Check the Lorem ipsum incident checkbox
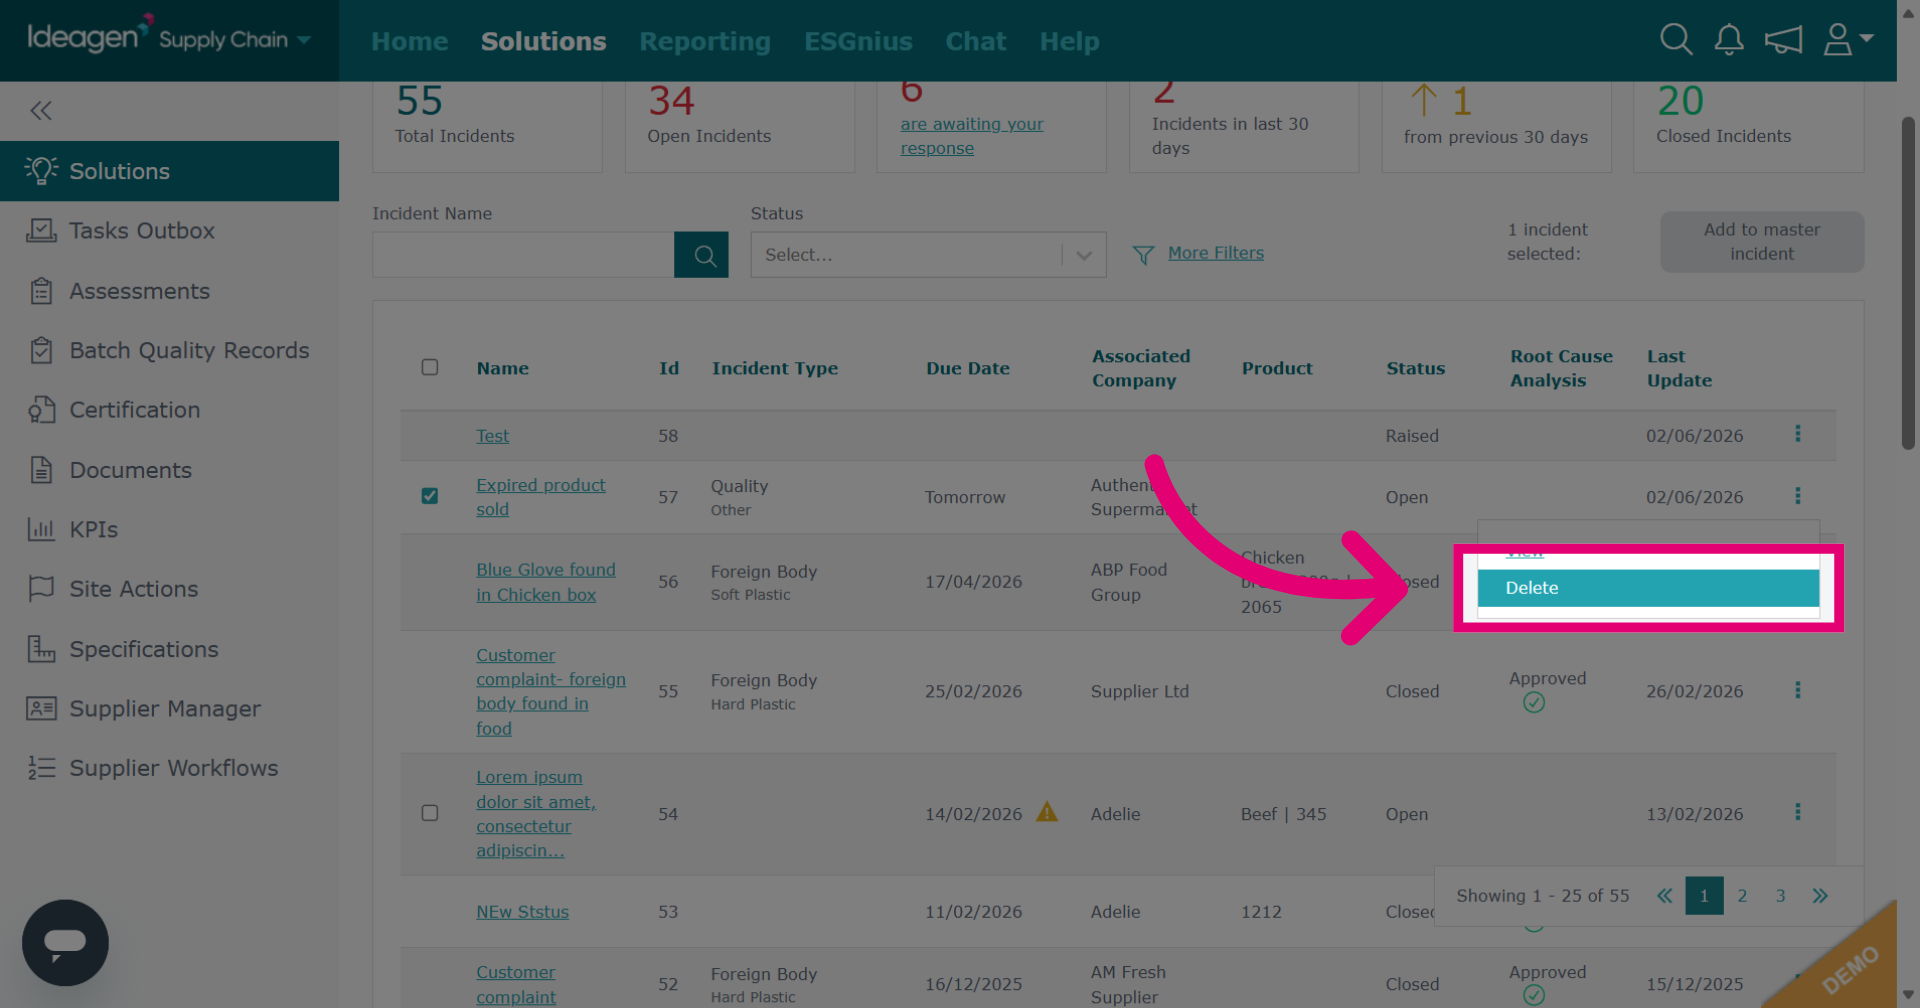Image resolution: width=1920 pixels, height=1008 pixels. coord(430,813)
